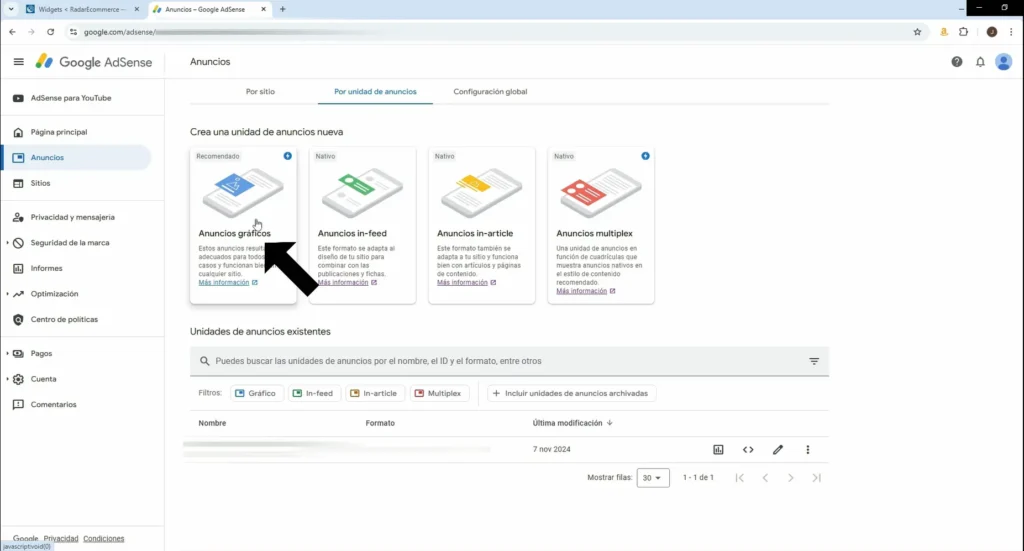This screenshot has height=551, width=1024.
Task: Open the Chrome three-dot menu
Action: [x=1012, y=32]
